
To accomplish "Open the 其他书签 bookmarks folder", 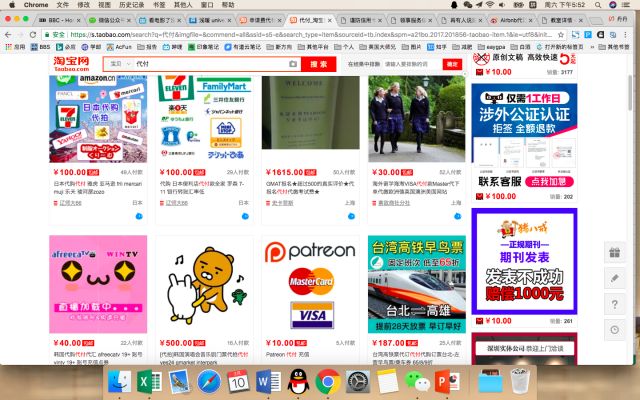I will 613,47.
